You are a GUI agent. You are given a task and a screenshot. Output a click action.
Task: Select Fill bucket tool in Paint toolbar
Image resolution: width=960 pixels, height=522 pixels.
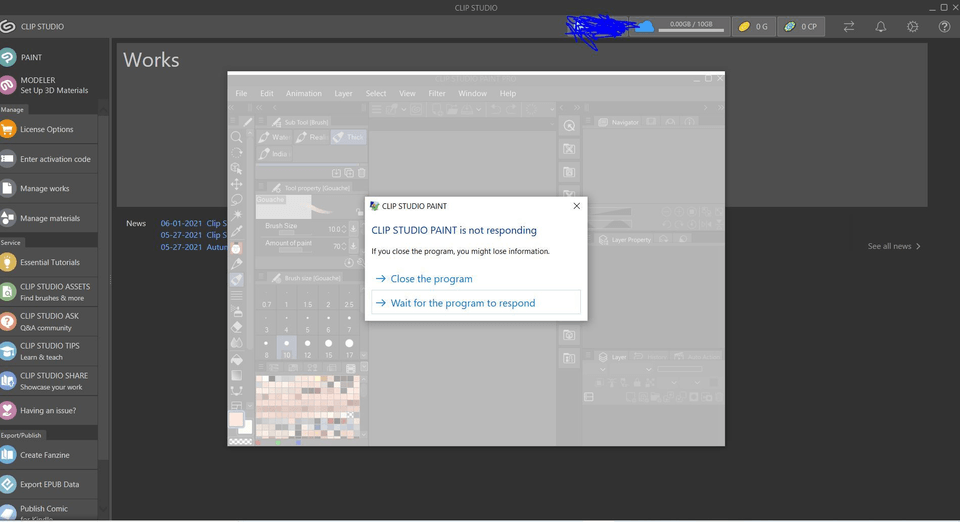236,359
